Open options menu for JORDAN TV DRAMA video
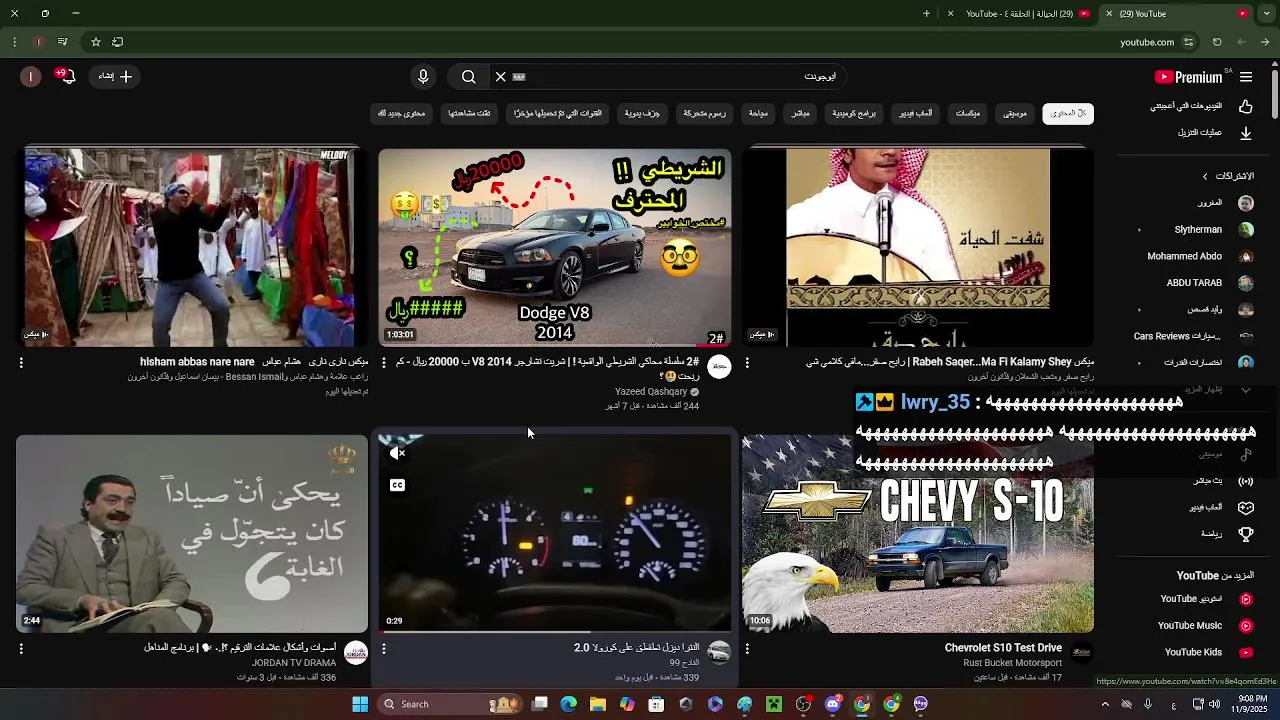 [x=21, y=649]
